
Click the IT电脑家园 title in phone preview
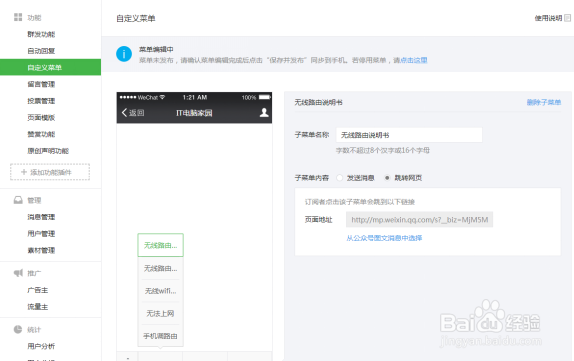pos(194,113)
